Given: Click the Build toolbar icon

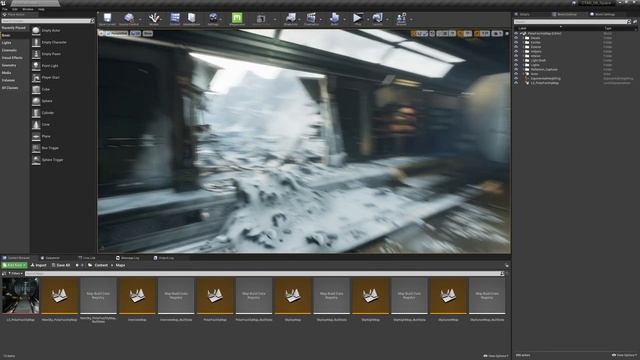Looking at the screenshot, I should (334, 18).
